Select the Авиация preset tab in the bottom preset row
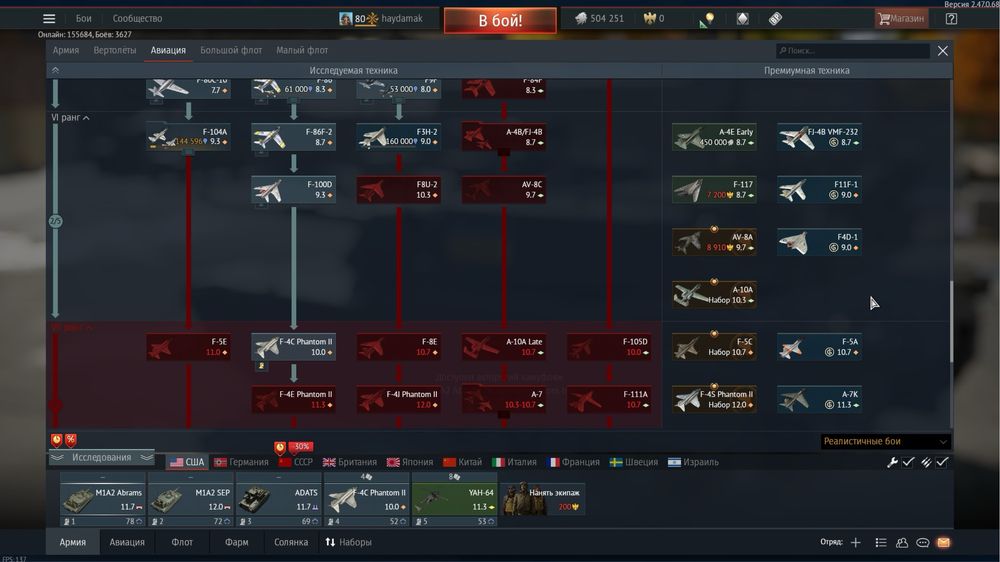Screen dimensions: 1000x562 pos(127,542)
